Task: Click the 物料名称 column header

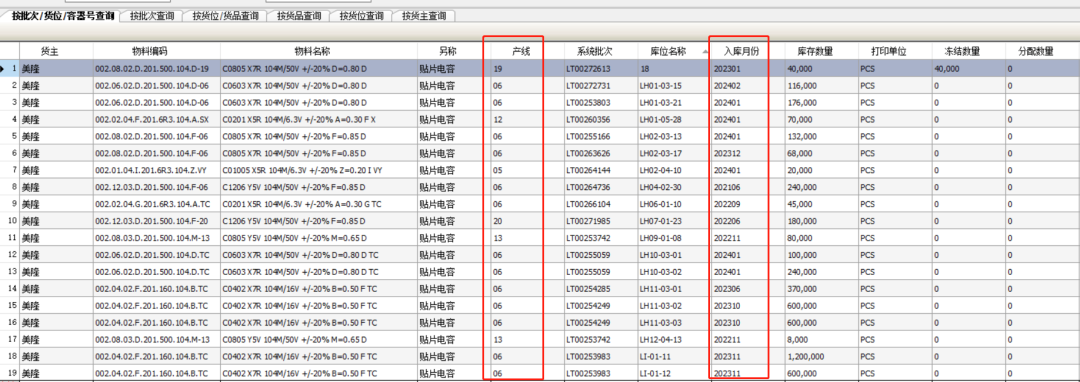Action: (x=312, y=51)
